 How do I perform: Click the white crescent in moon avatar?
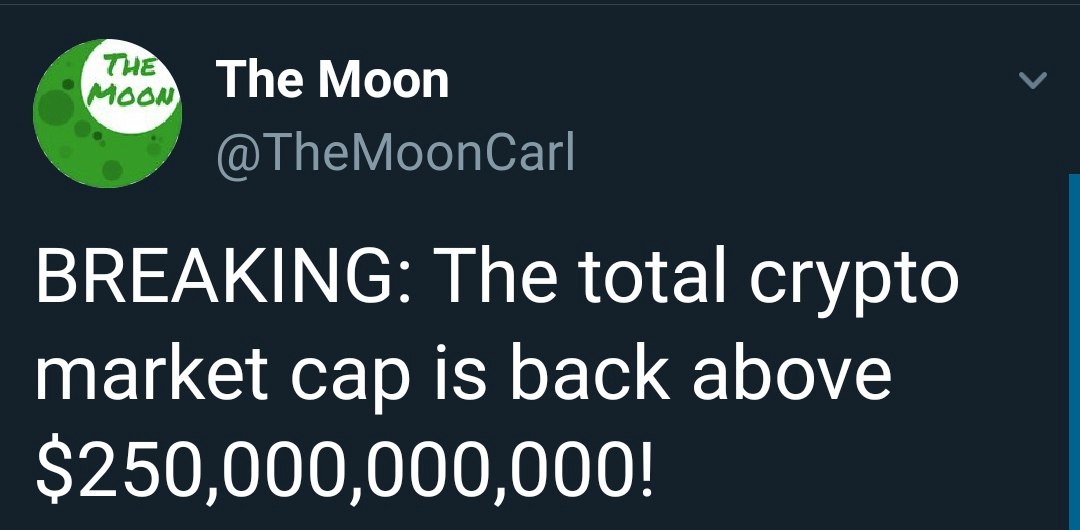click(x=131, y=88)
